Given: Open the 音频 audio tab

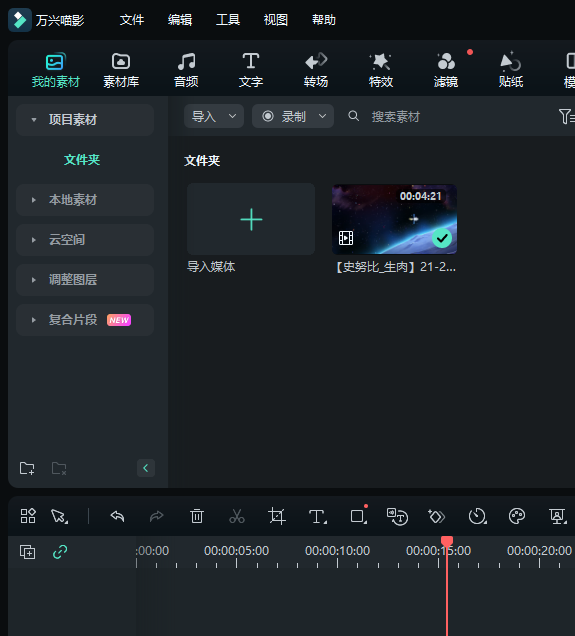Looking at the screenshot, I should tap(186, 70).
